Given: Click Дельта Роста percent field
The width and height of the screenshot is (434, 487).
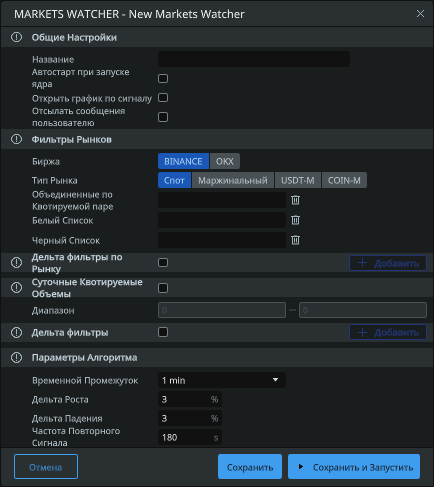Looking at the screenshot, I should 190,399.
